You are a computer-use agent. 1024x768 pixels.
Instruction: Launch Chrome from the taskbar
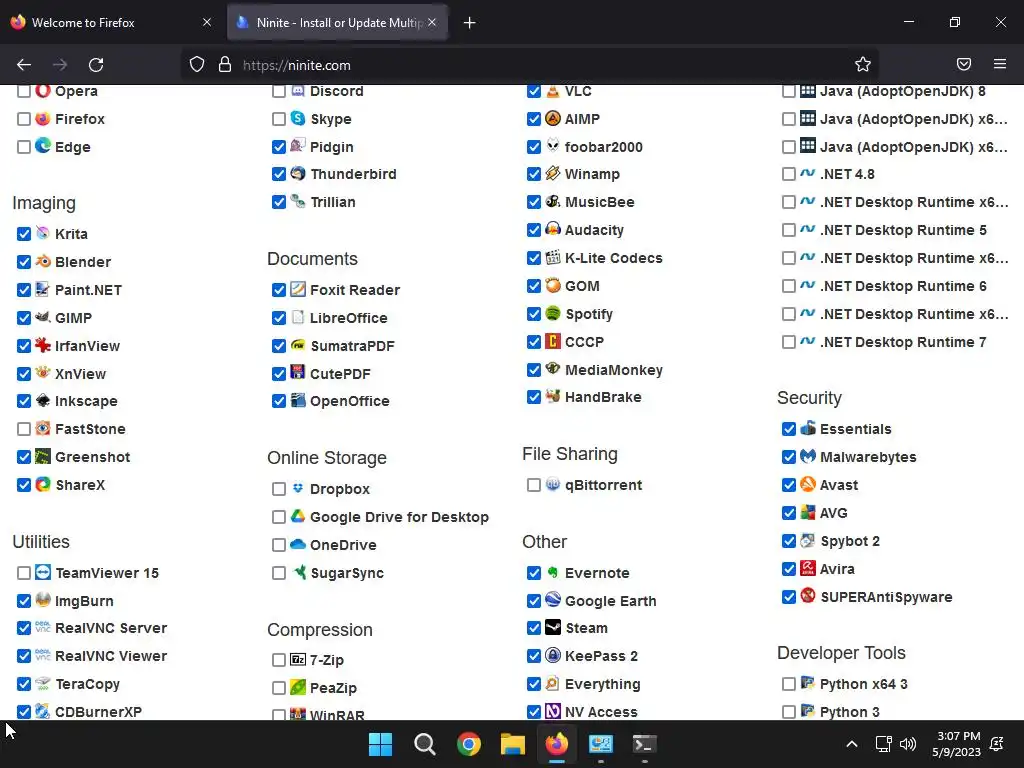point(469,744)
